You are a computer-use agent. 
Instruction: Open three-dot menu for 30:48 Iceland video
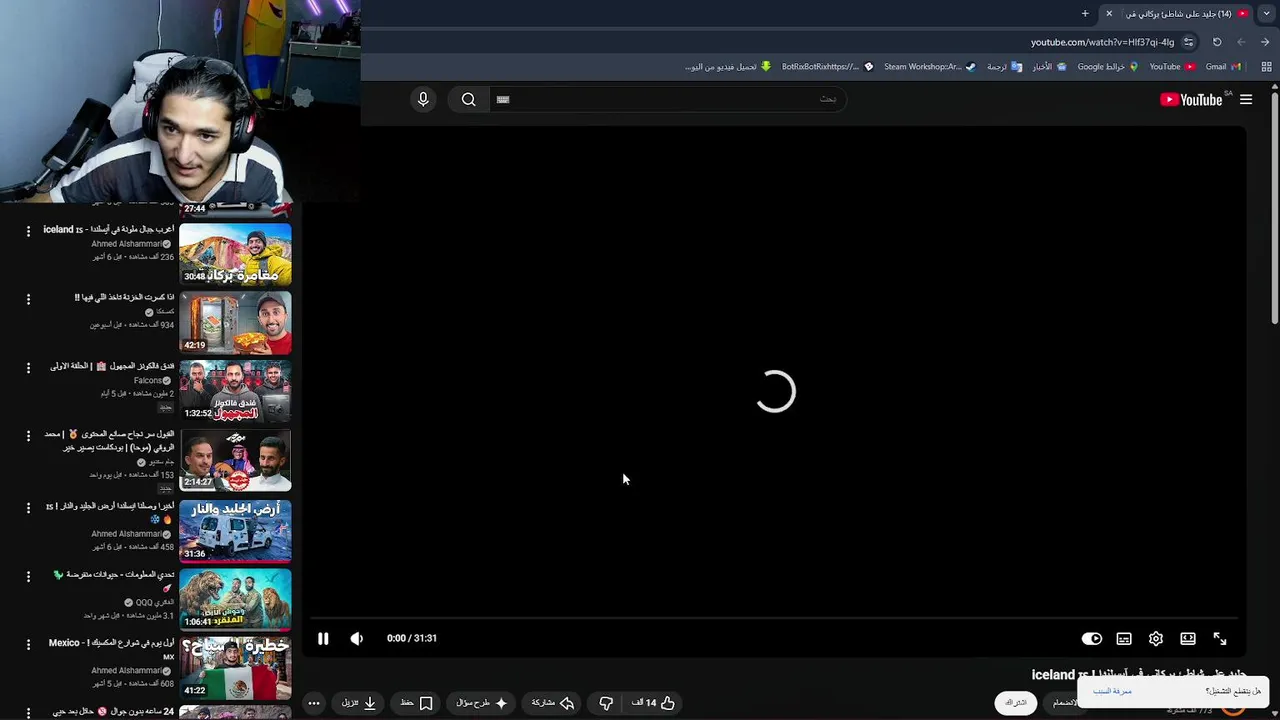coord(28,231)
